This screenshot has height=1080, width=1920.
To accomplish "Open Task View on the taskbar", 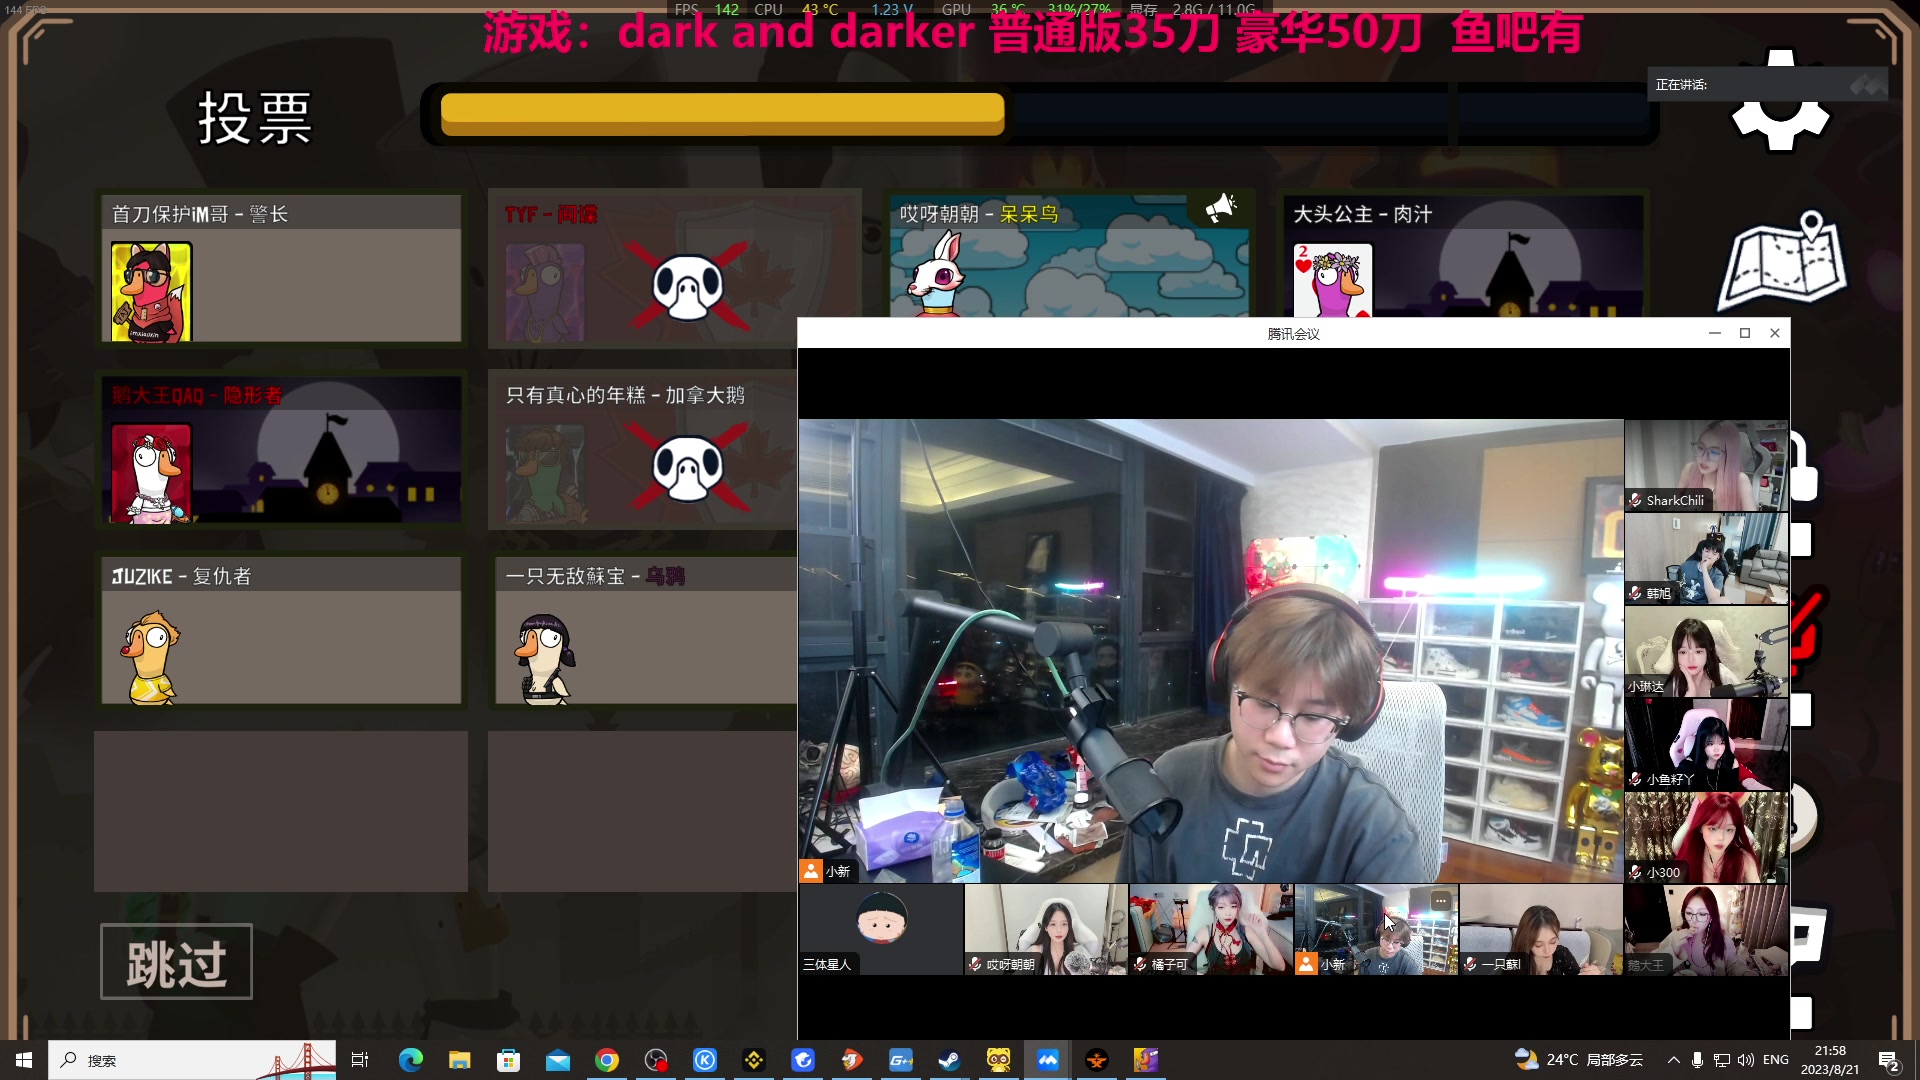I will tap(360, 1060).
